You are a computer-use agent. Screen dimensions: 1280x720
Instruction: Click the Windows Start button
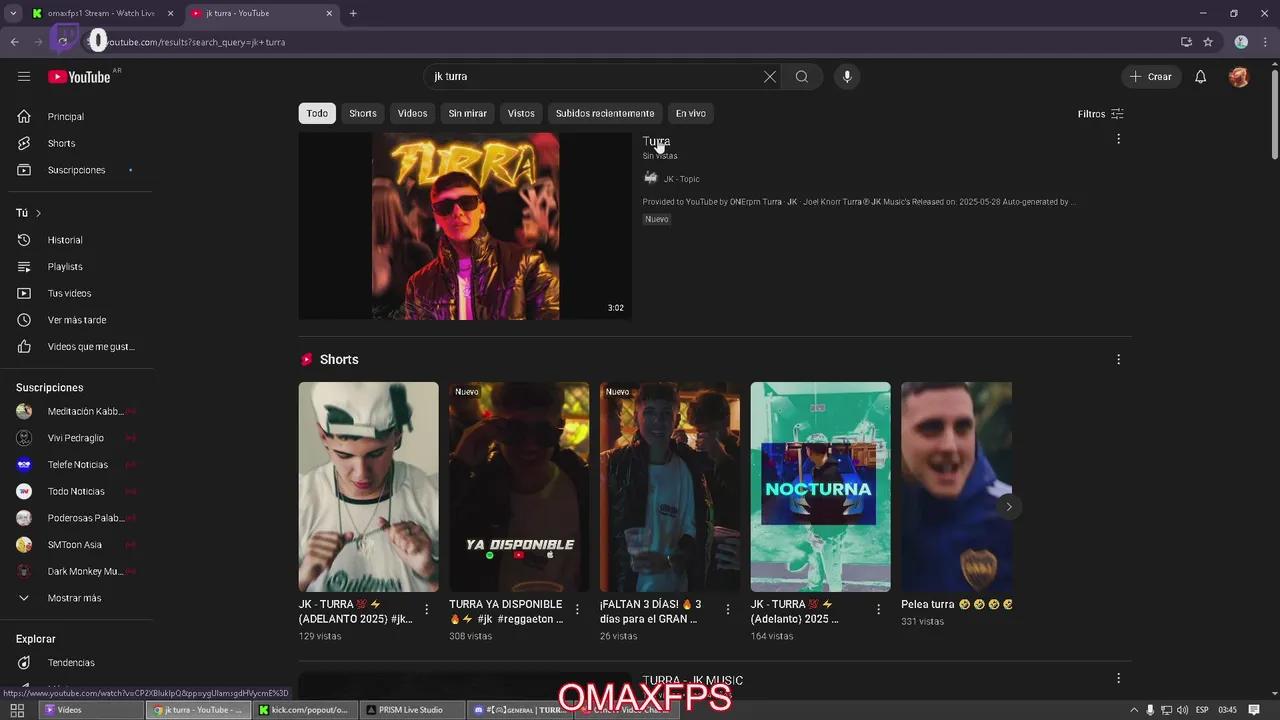[x=17, y=710]
